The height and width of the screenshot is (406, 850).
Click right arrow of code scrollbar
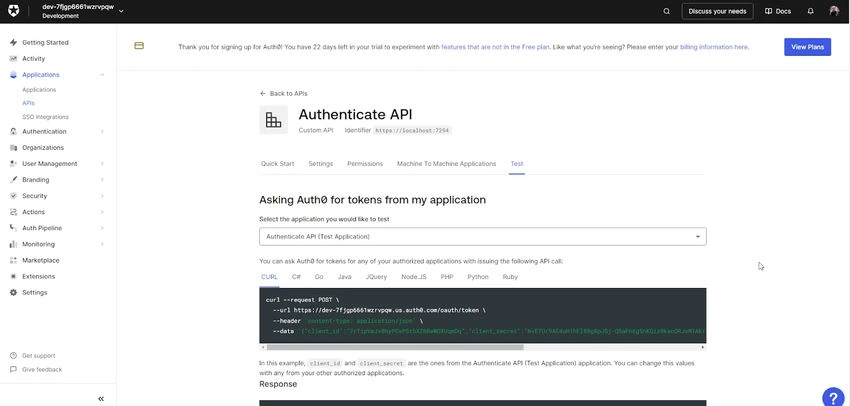point(703,347)
